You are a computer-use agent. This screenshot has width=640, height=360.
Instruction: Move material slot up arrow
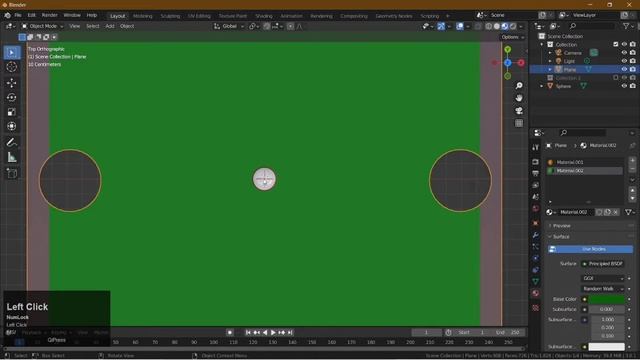[632, 190]
